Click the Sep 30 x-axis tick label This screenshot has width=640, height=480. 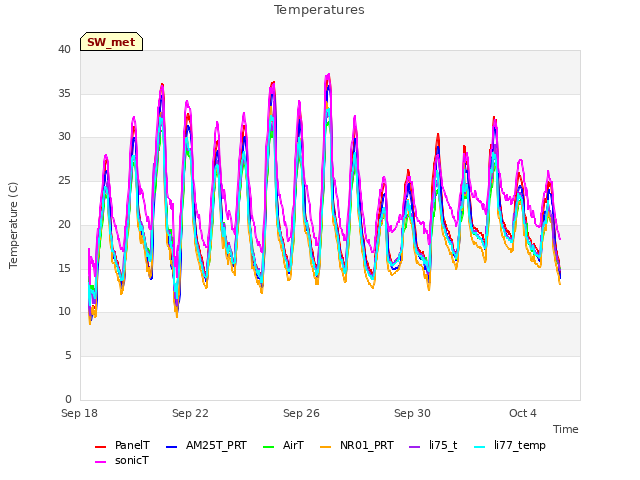pyautogui.click(x=413, y=413)
